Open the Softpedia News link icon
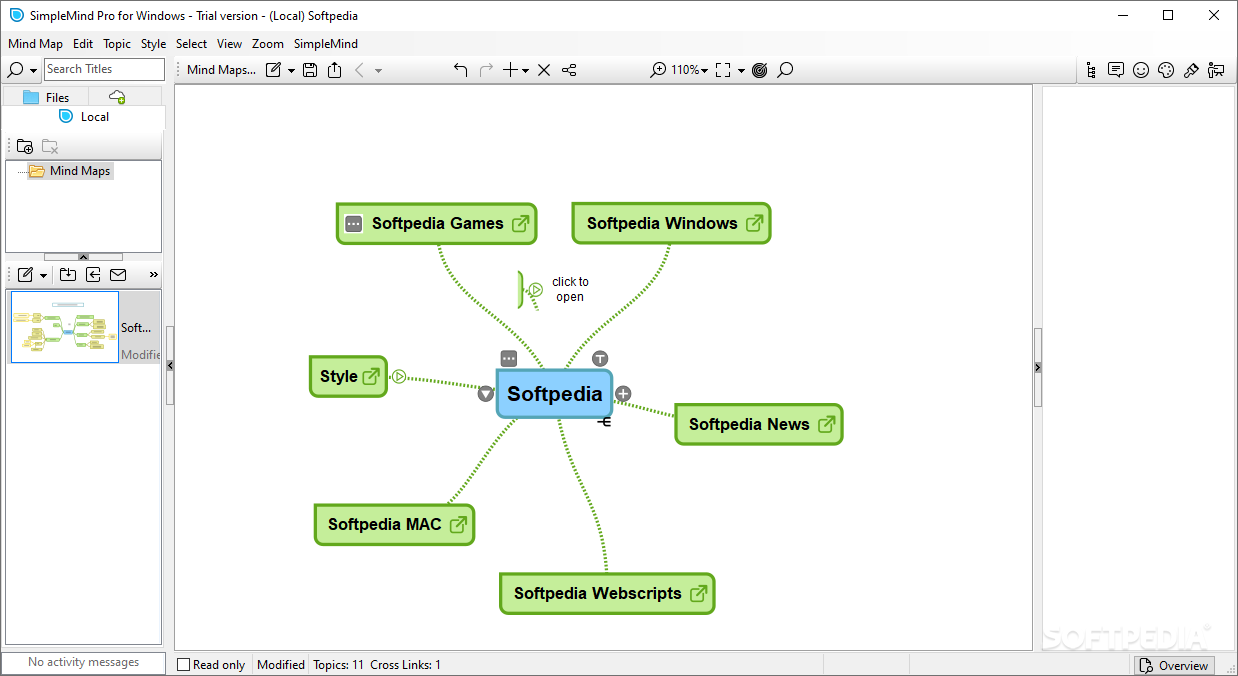 click(827, 424)
